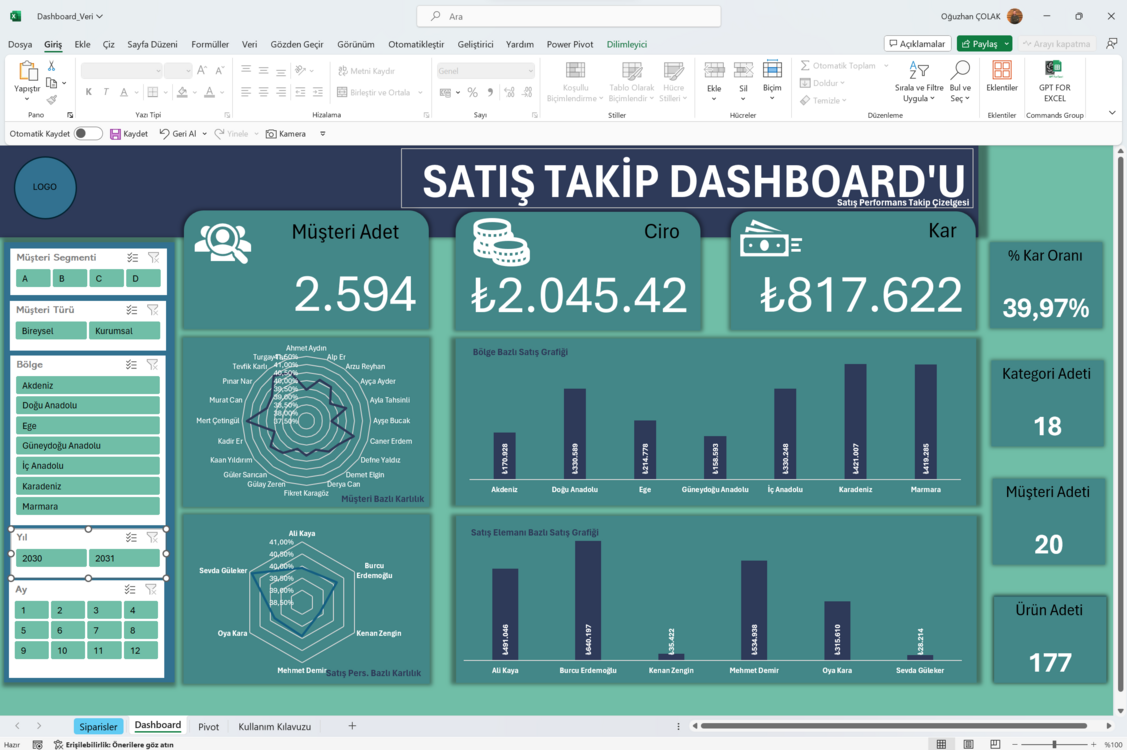1127x750 pixels.
Task: Open Sırala ve Filtre Uygula
Action: (x=919, y=70)
